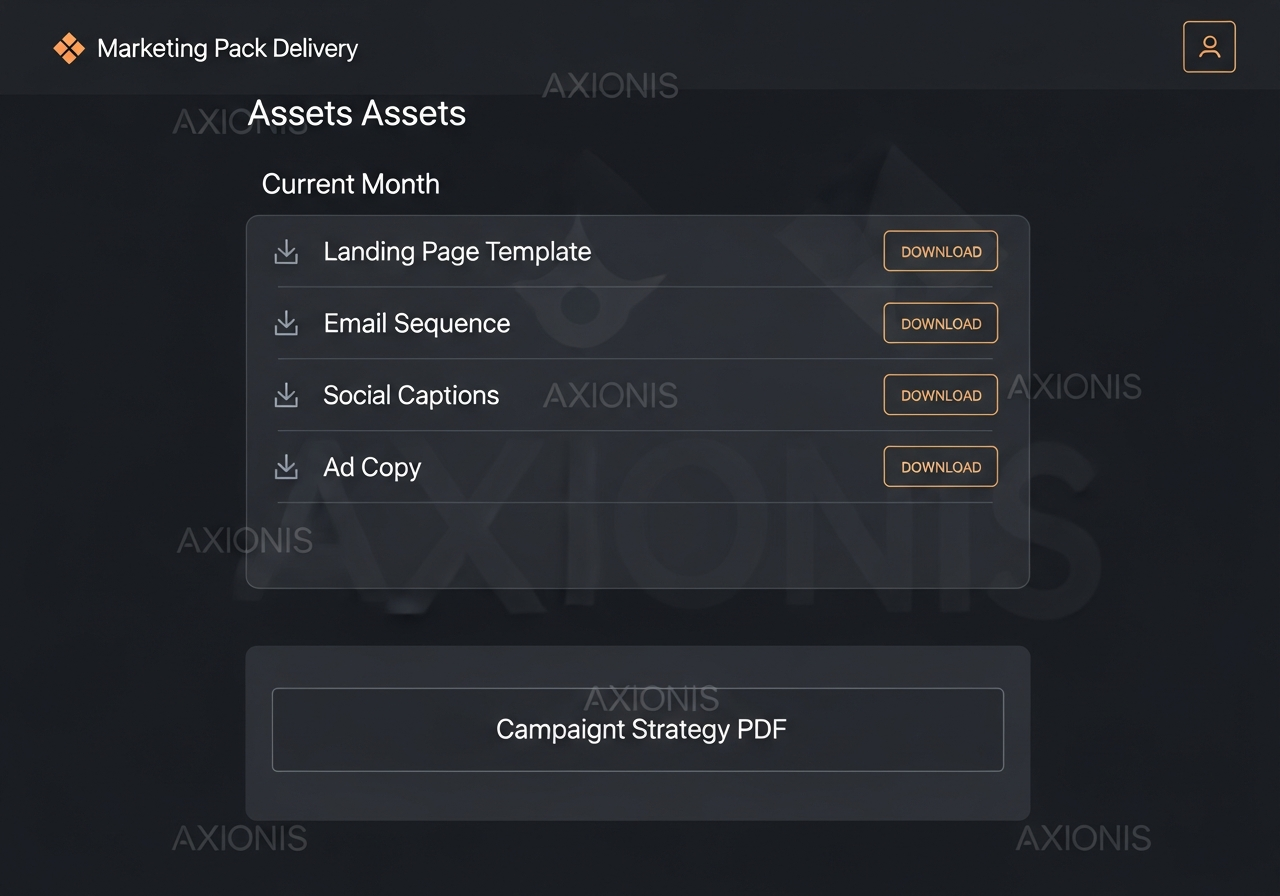Click the download icon beside Landing Page Template

(286, 252)
